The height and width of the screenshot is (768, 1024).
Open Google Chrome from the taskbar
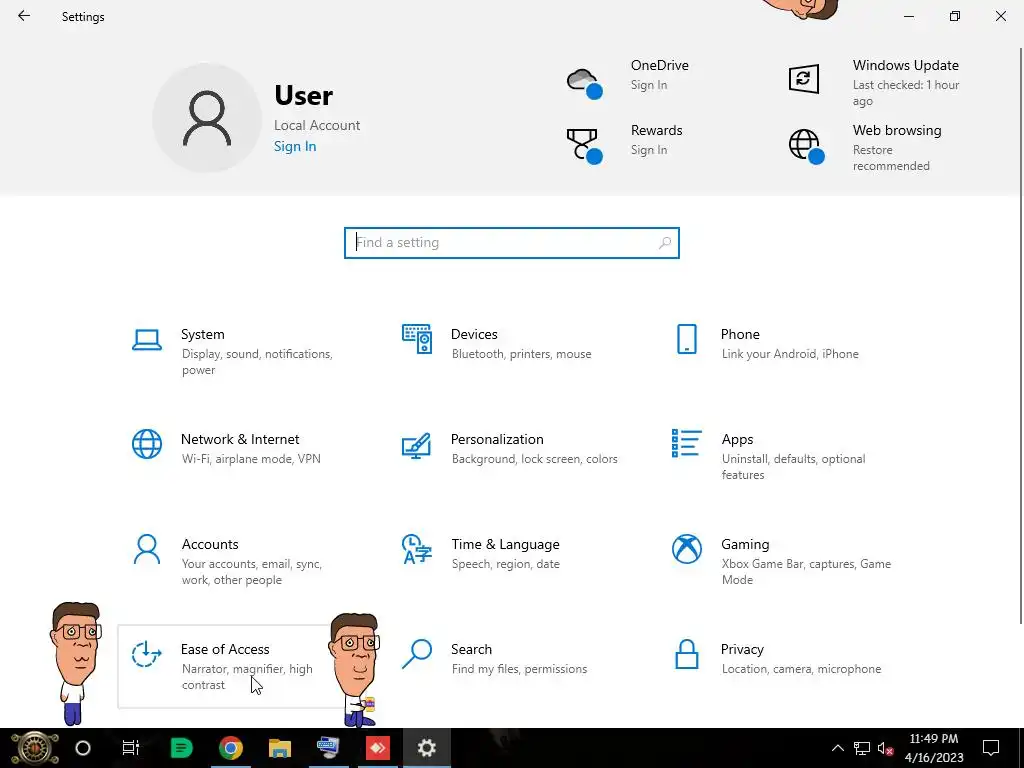tap(231, 748)
